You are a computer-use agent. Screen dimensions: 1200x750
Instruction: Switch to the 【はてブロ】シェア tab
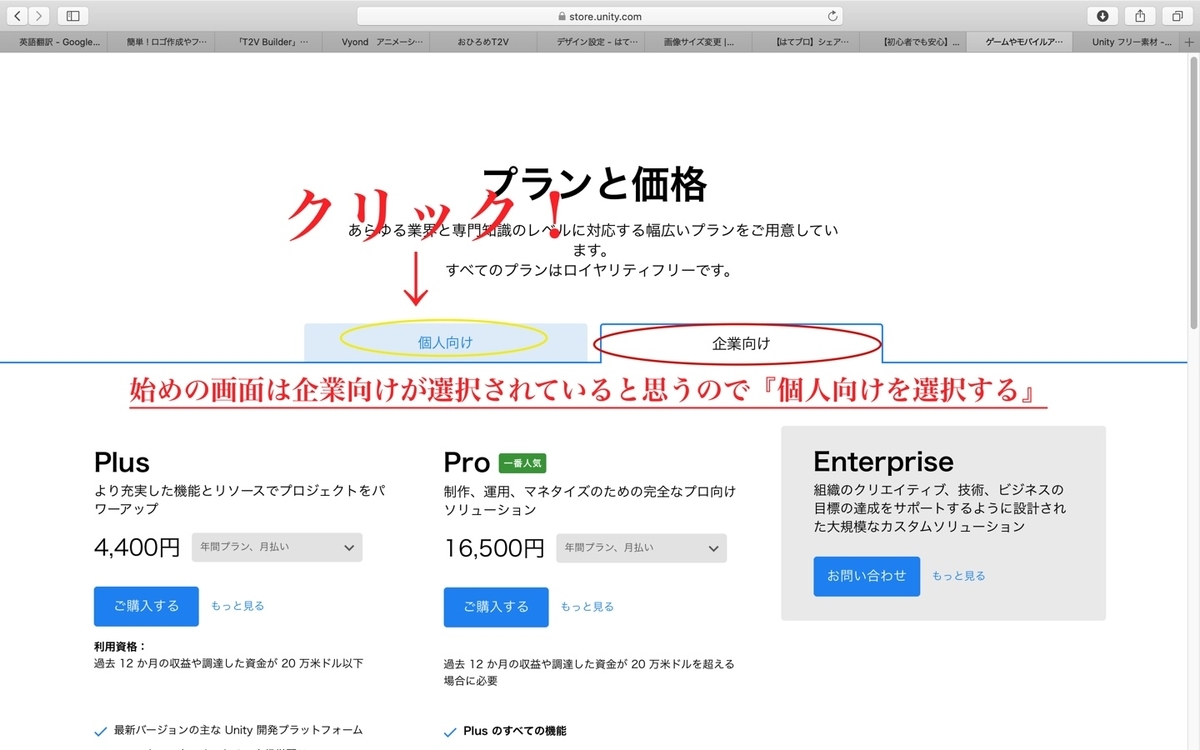click(x=806, y=43)
